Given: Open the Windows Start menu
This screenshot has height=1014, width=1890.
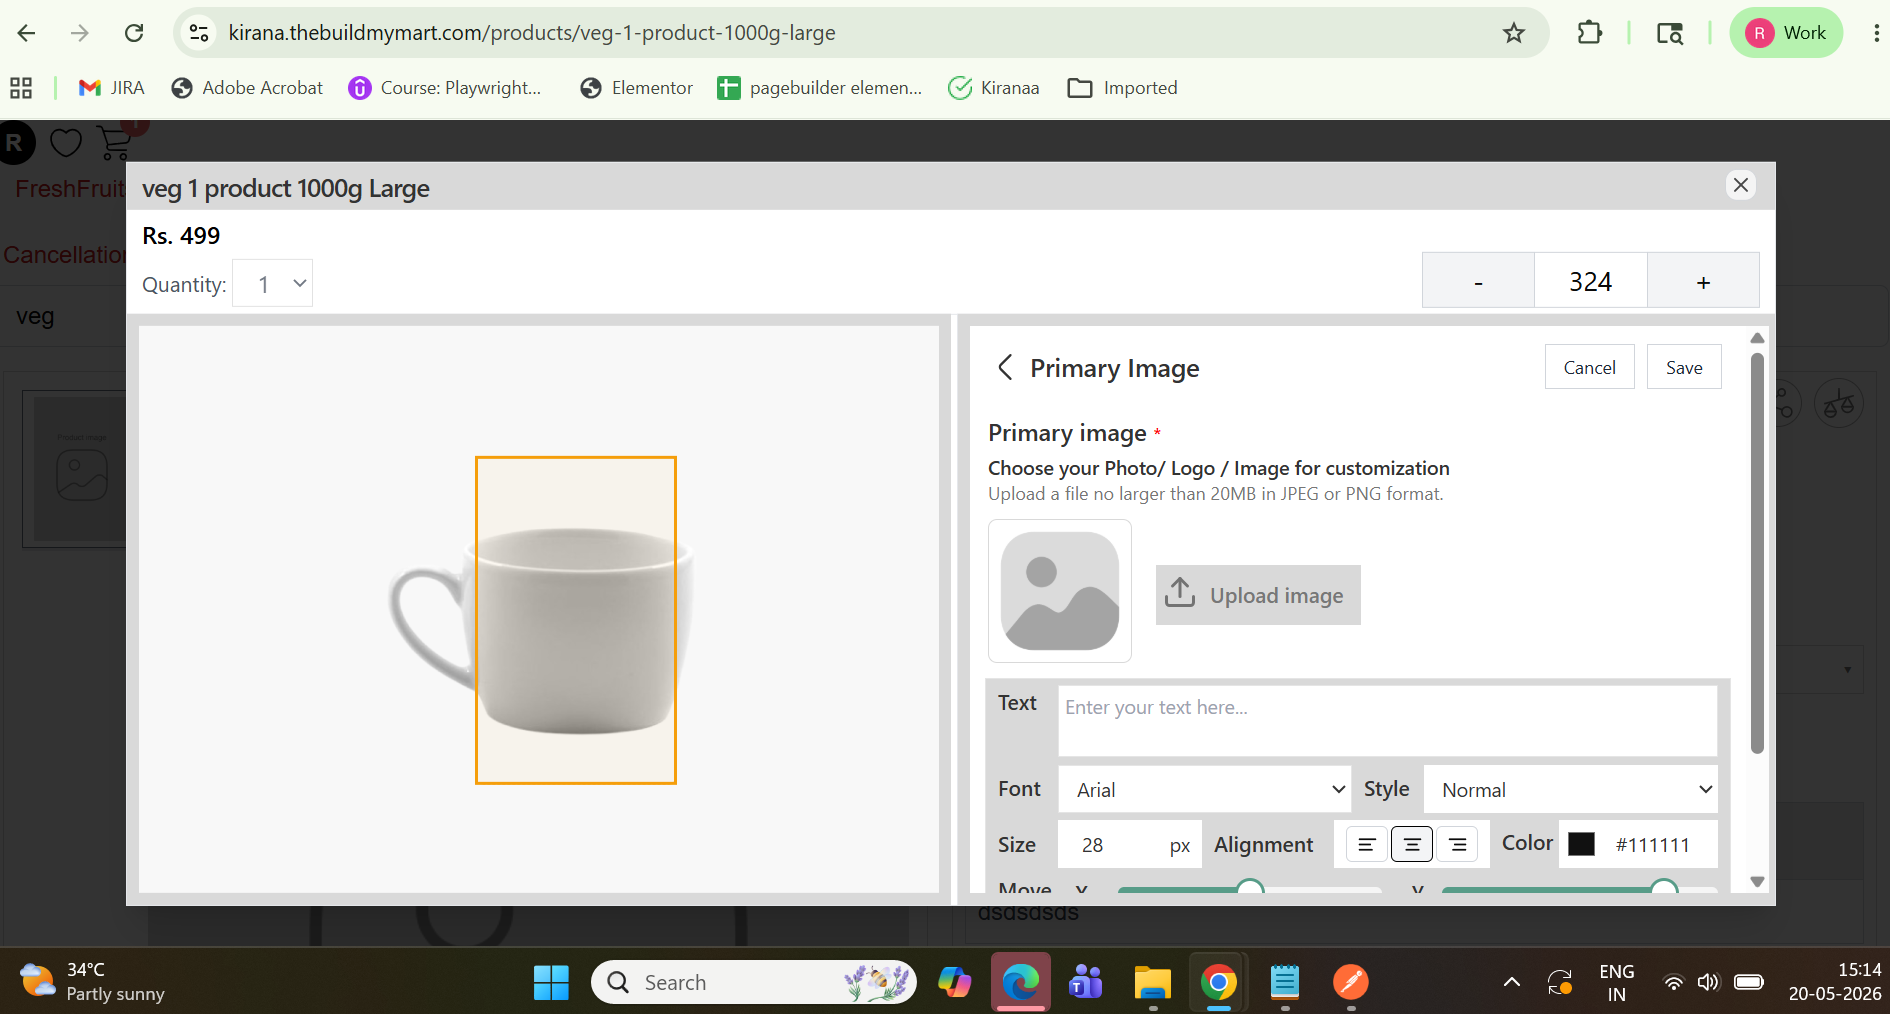Looking at the screenshot, I should coord(551,982).
